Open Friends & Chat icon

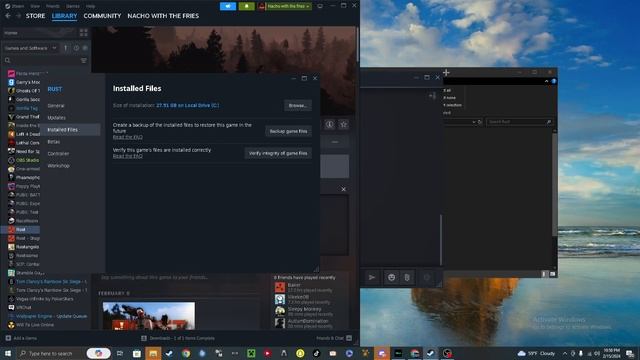[349, 338]
